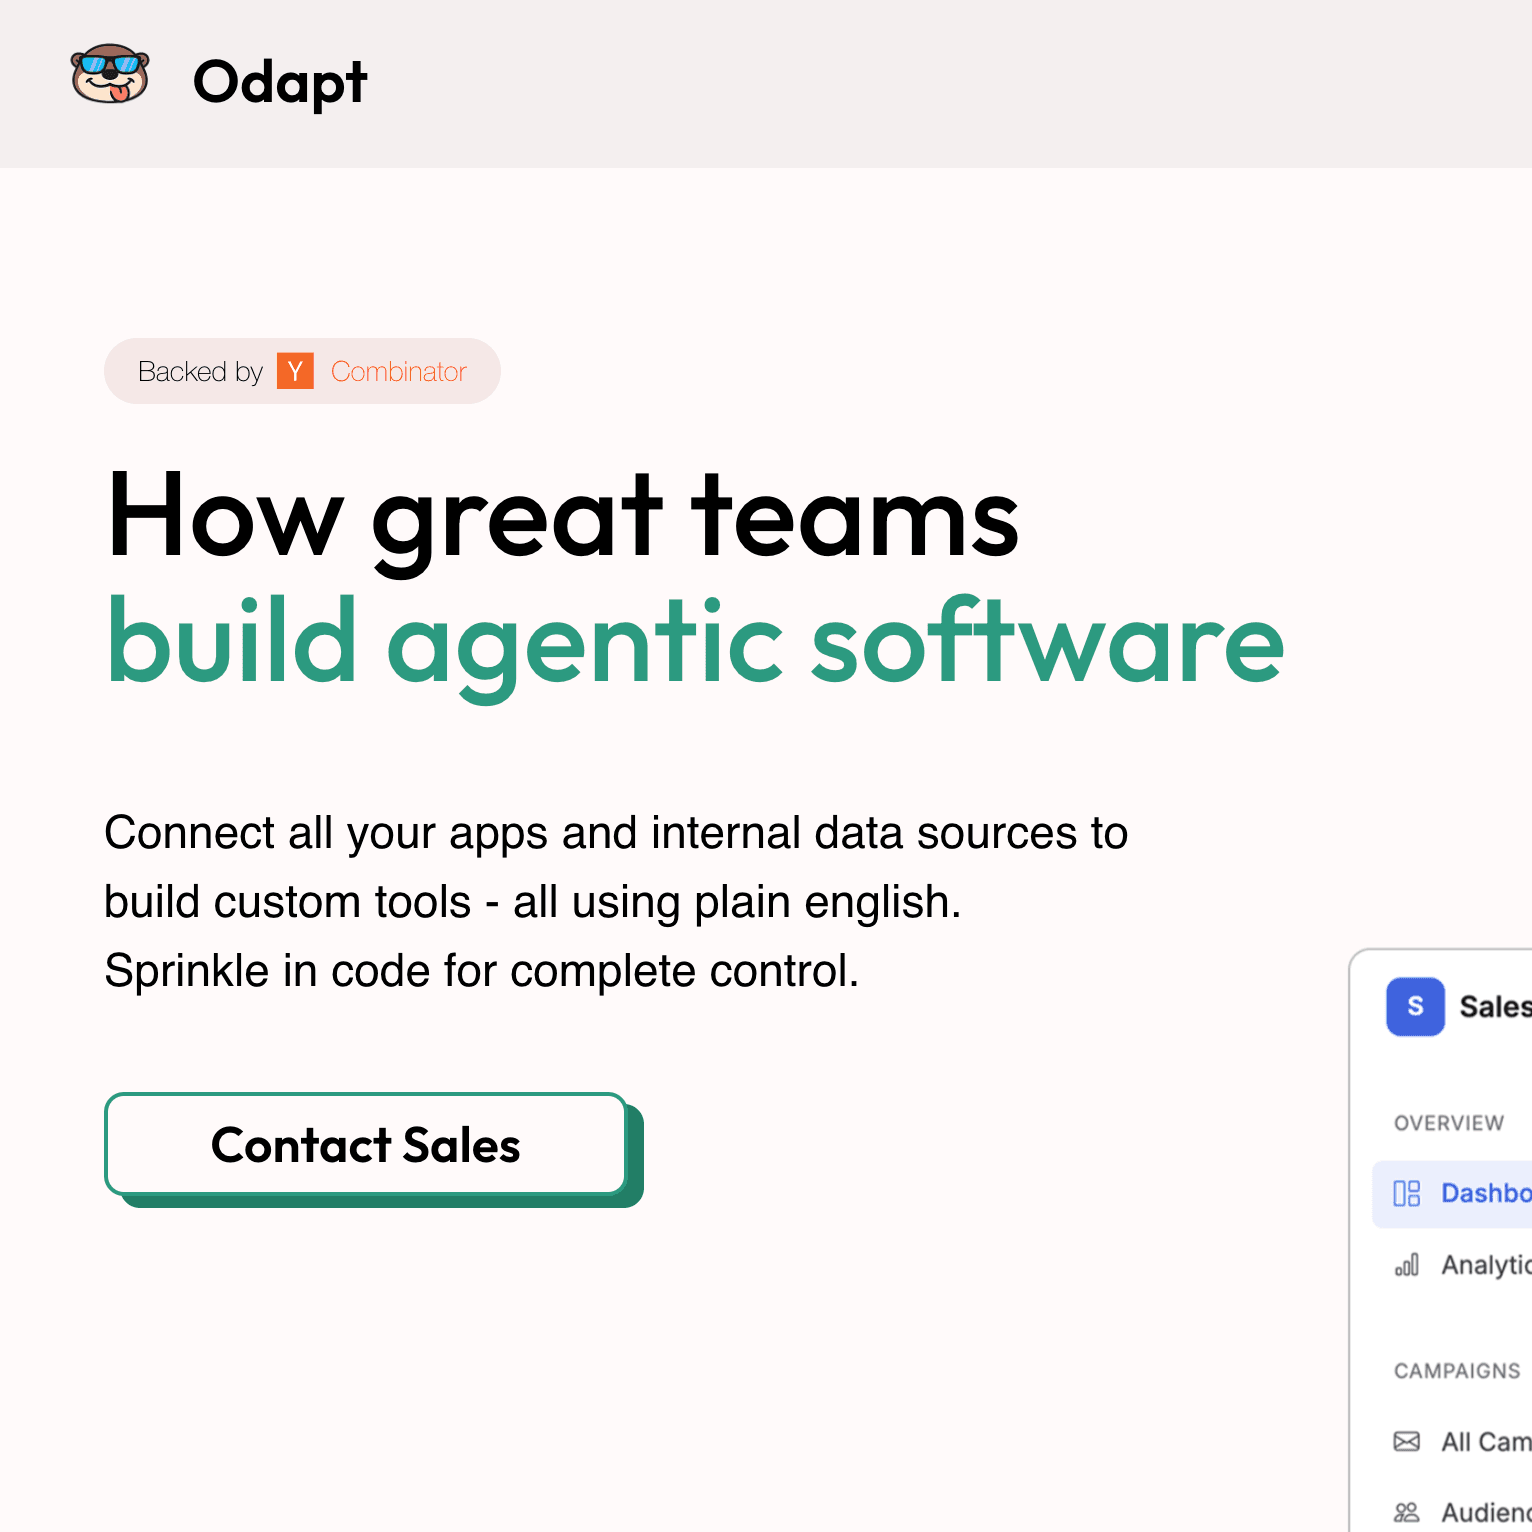Click the OVERVIEW section header
This screenshot has width=1532, height=1532.
pos(1448,1123)
